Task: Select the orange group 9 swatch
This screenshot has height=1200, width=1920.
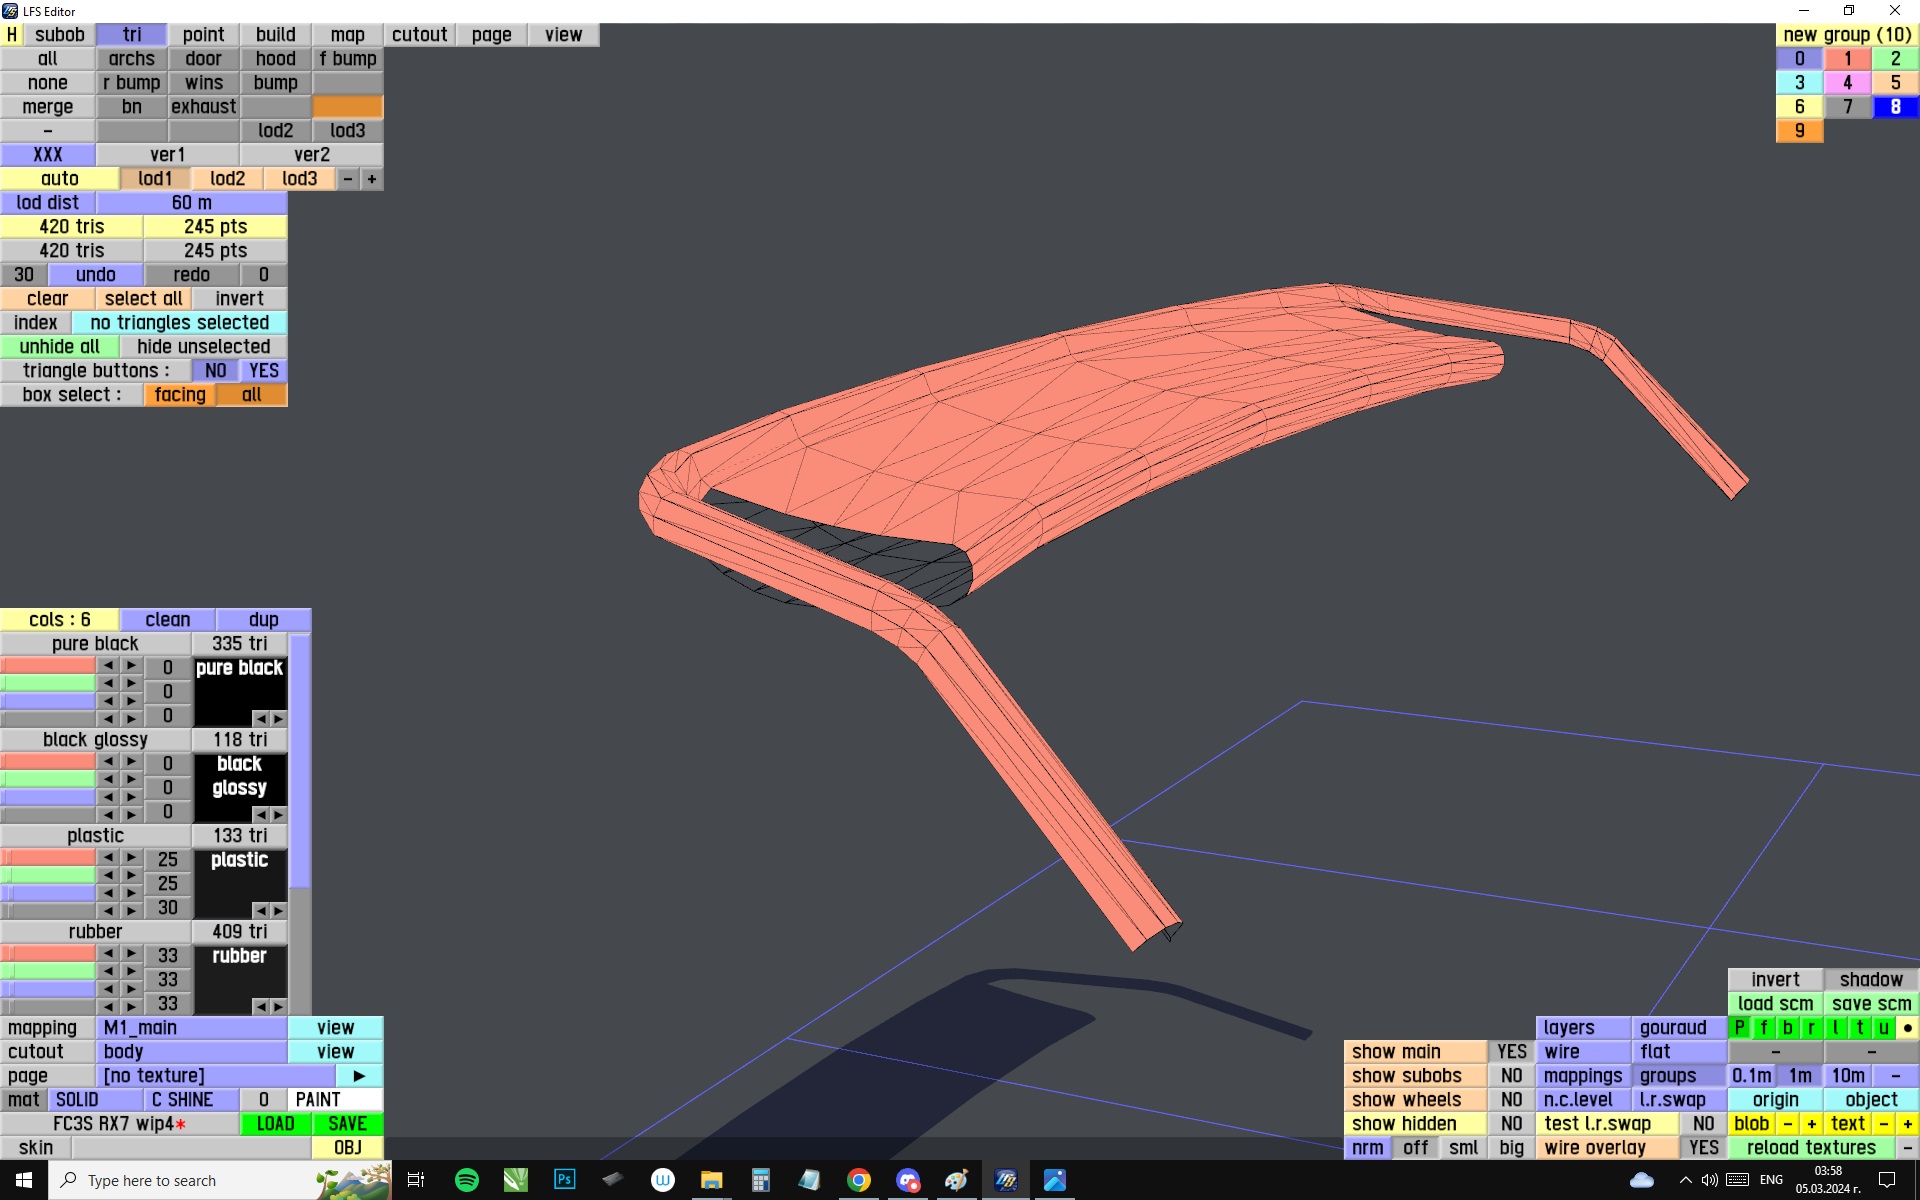Action: (x=1799, y=131)
